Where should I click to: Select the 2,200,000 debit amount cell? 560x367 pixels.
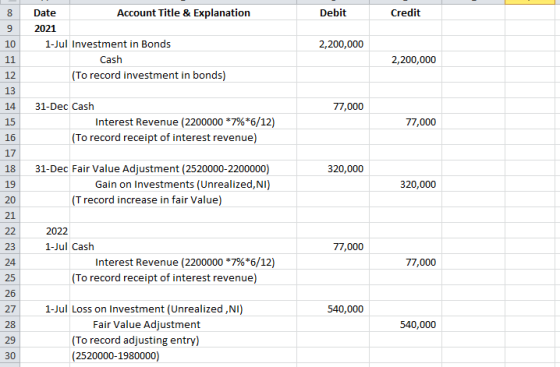click(333, 44)
